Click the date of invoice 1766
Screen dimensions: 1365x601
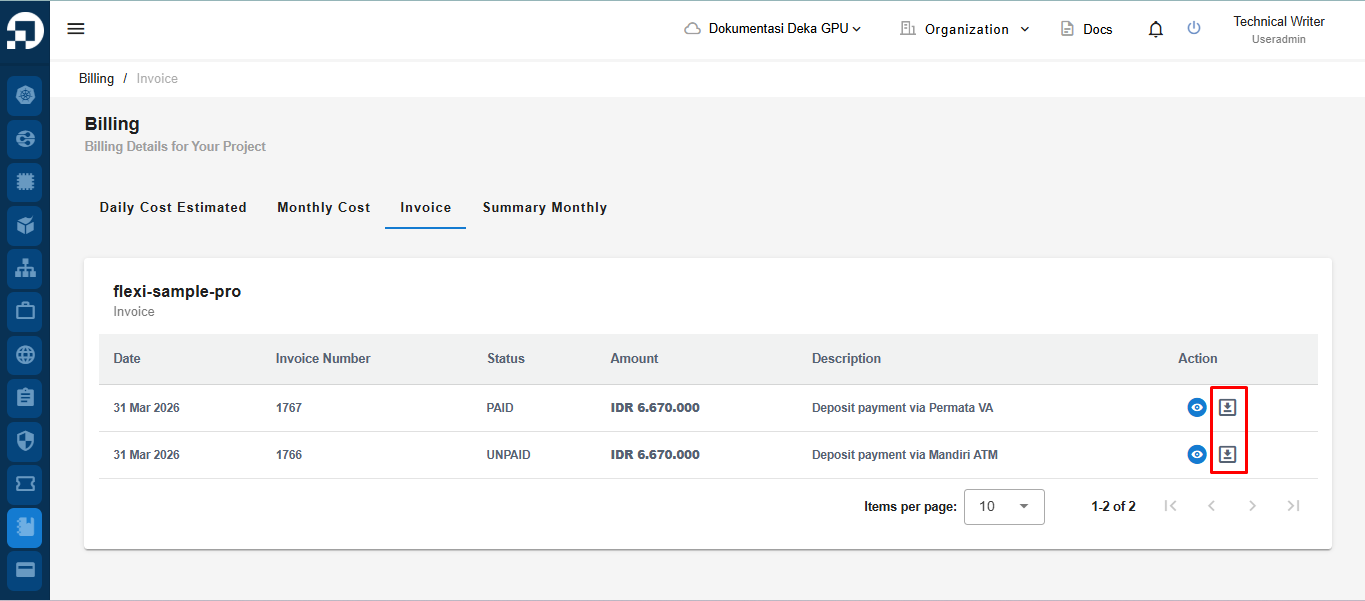click(x=147, y=455)
